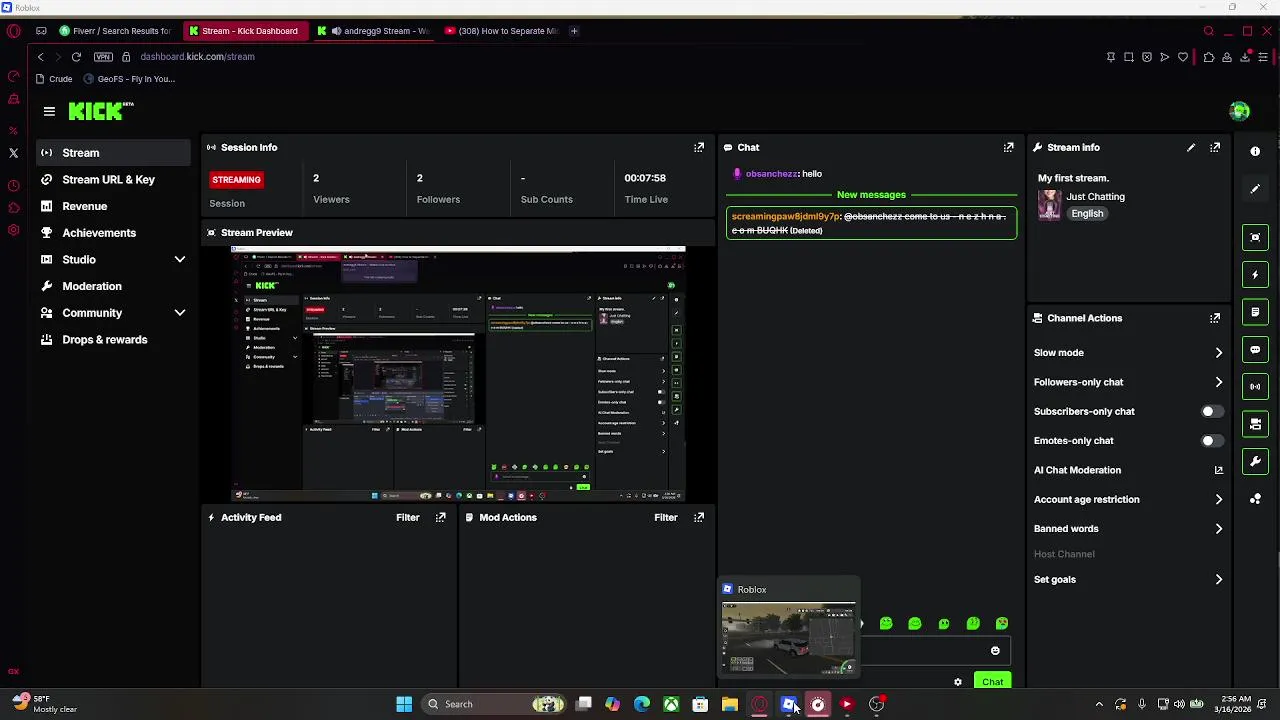This screenshot has width=1280, height=720.
Task: Open the Achievements sidebar item
Action: tap(113, 233)
